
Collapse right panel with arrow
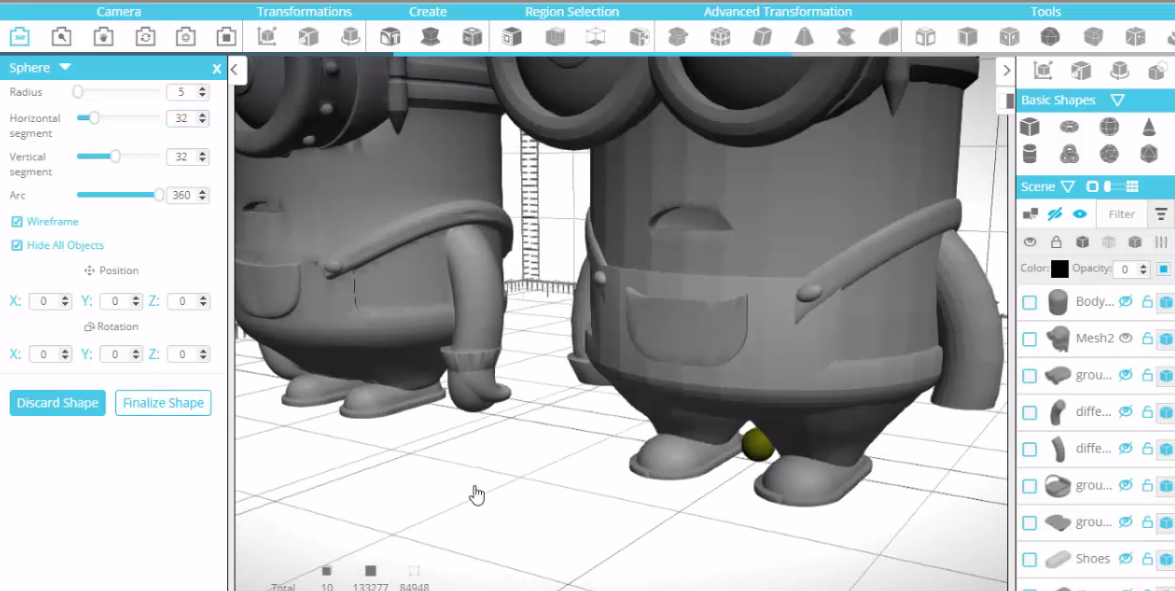click(x=1006, y=70)
